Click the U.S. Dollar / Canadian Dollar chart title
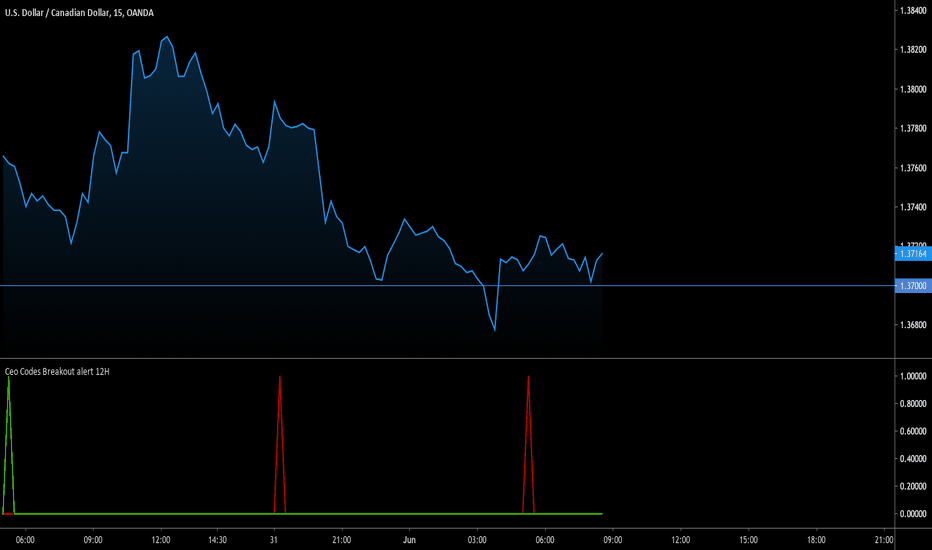The height and width of the screenshot is (550, 932). [x=79, y=12]
